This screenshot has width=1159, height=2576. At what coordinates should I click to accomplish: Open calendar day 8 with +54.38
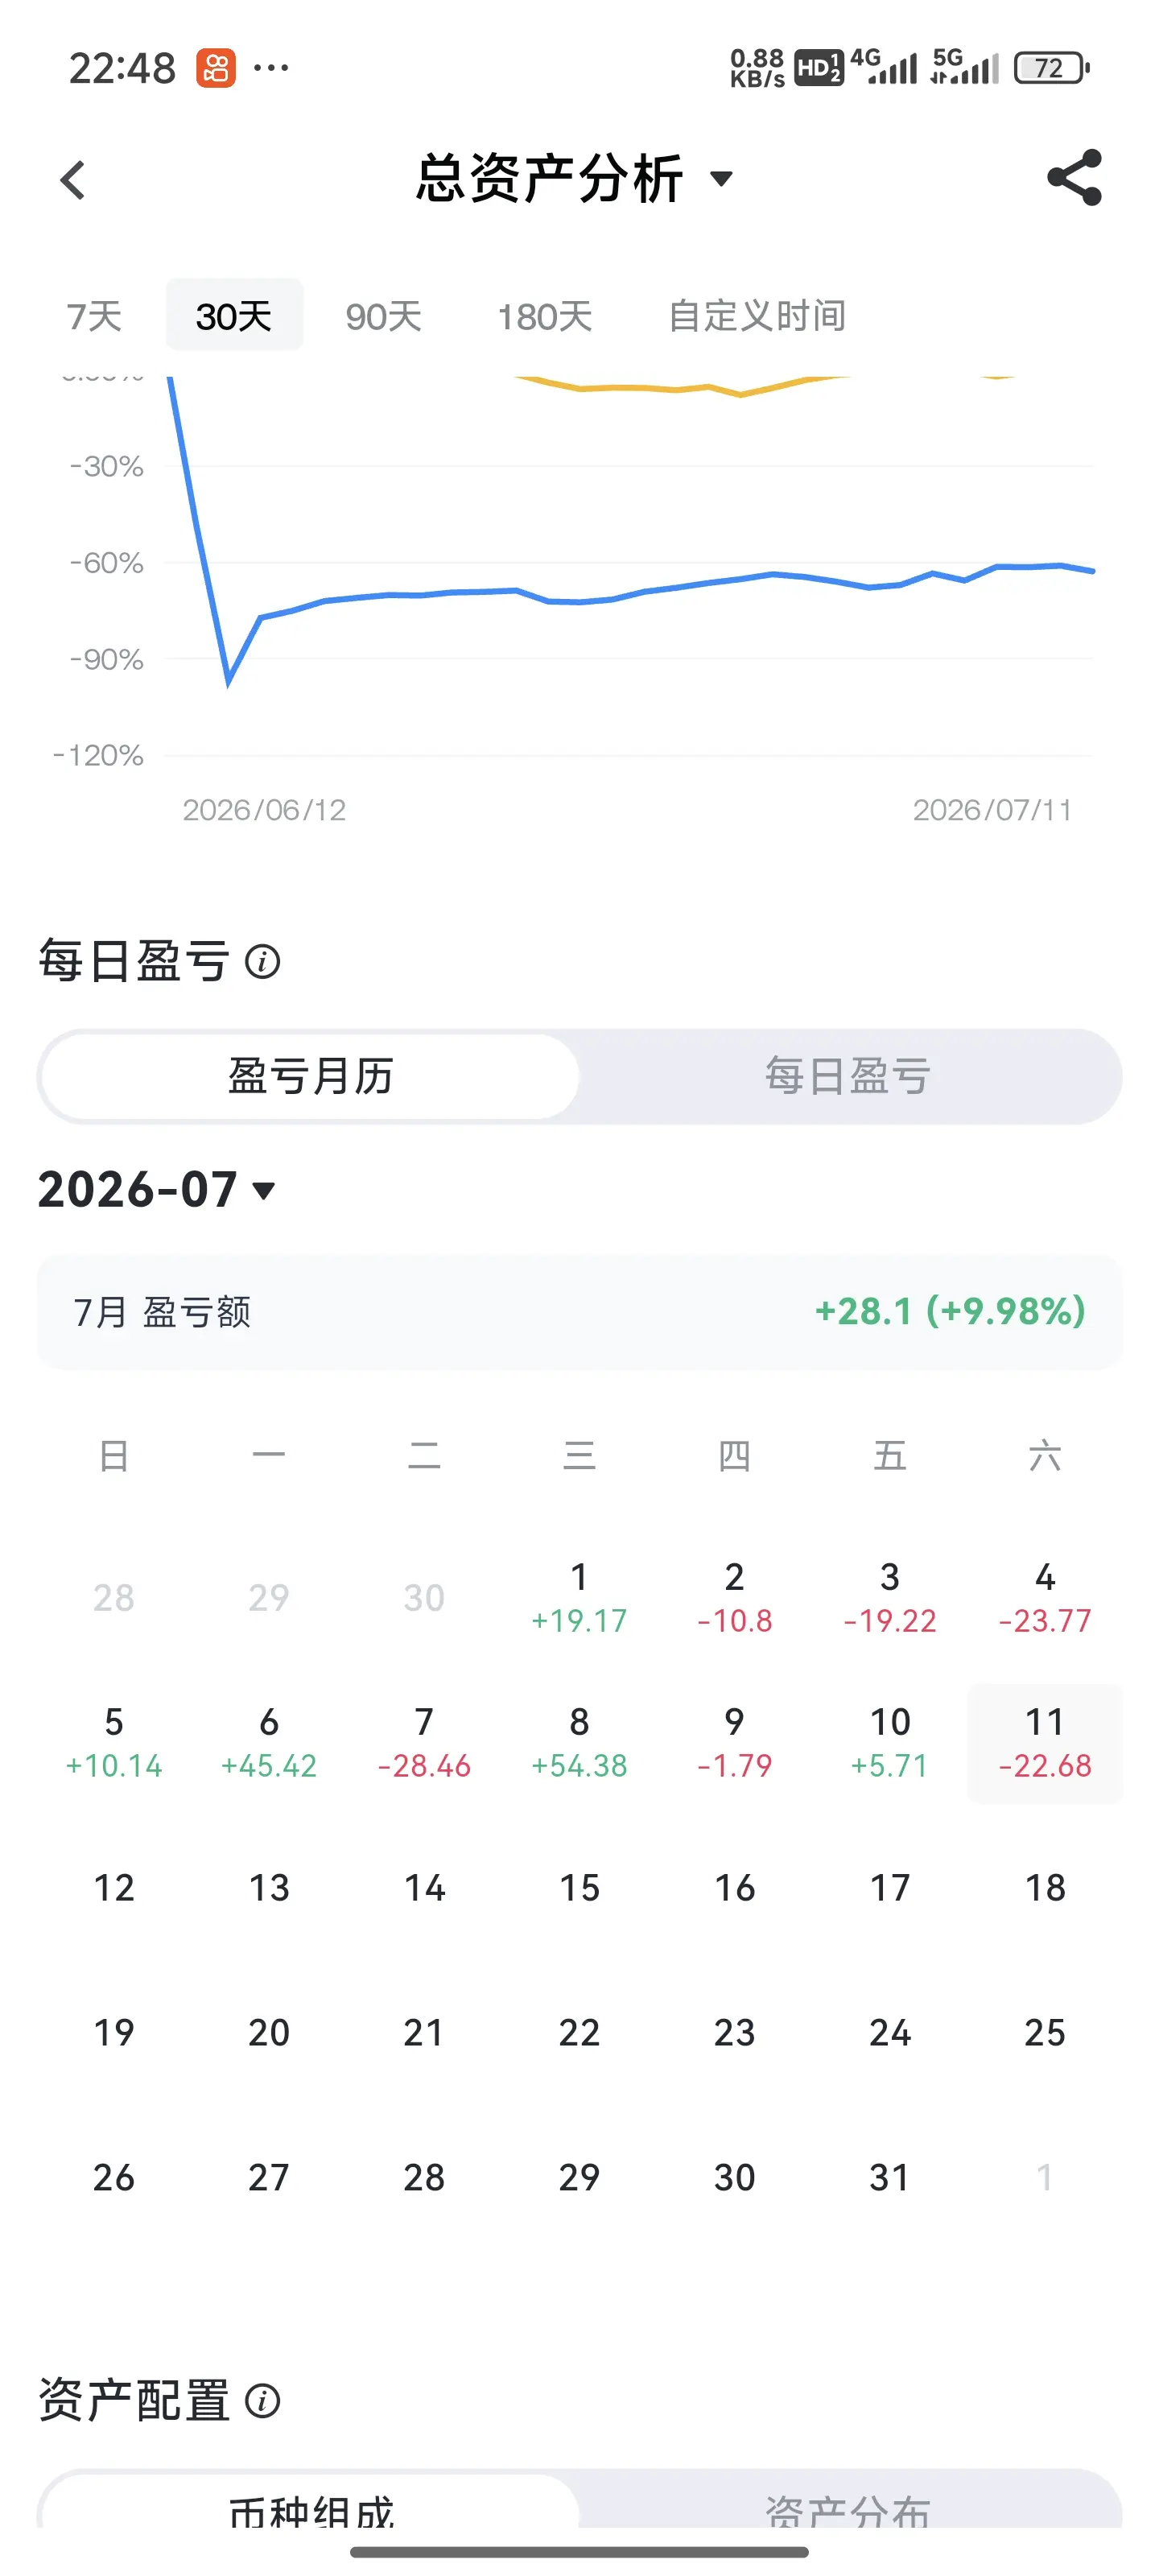click(579, 1744)
